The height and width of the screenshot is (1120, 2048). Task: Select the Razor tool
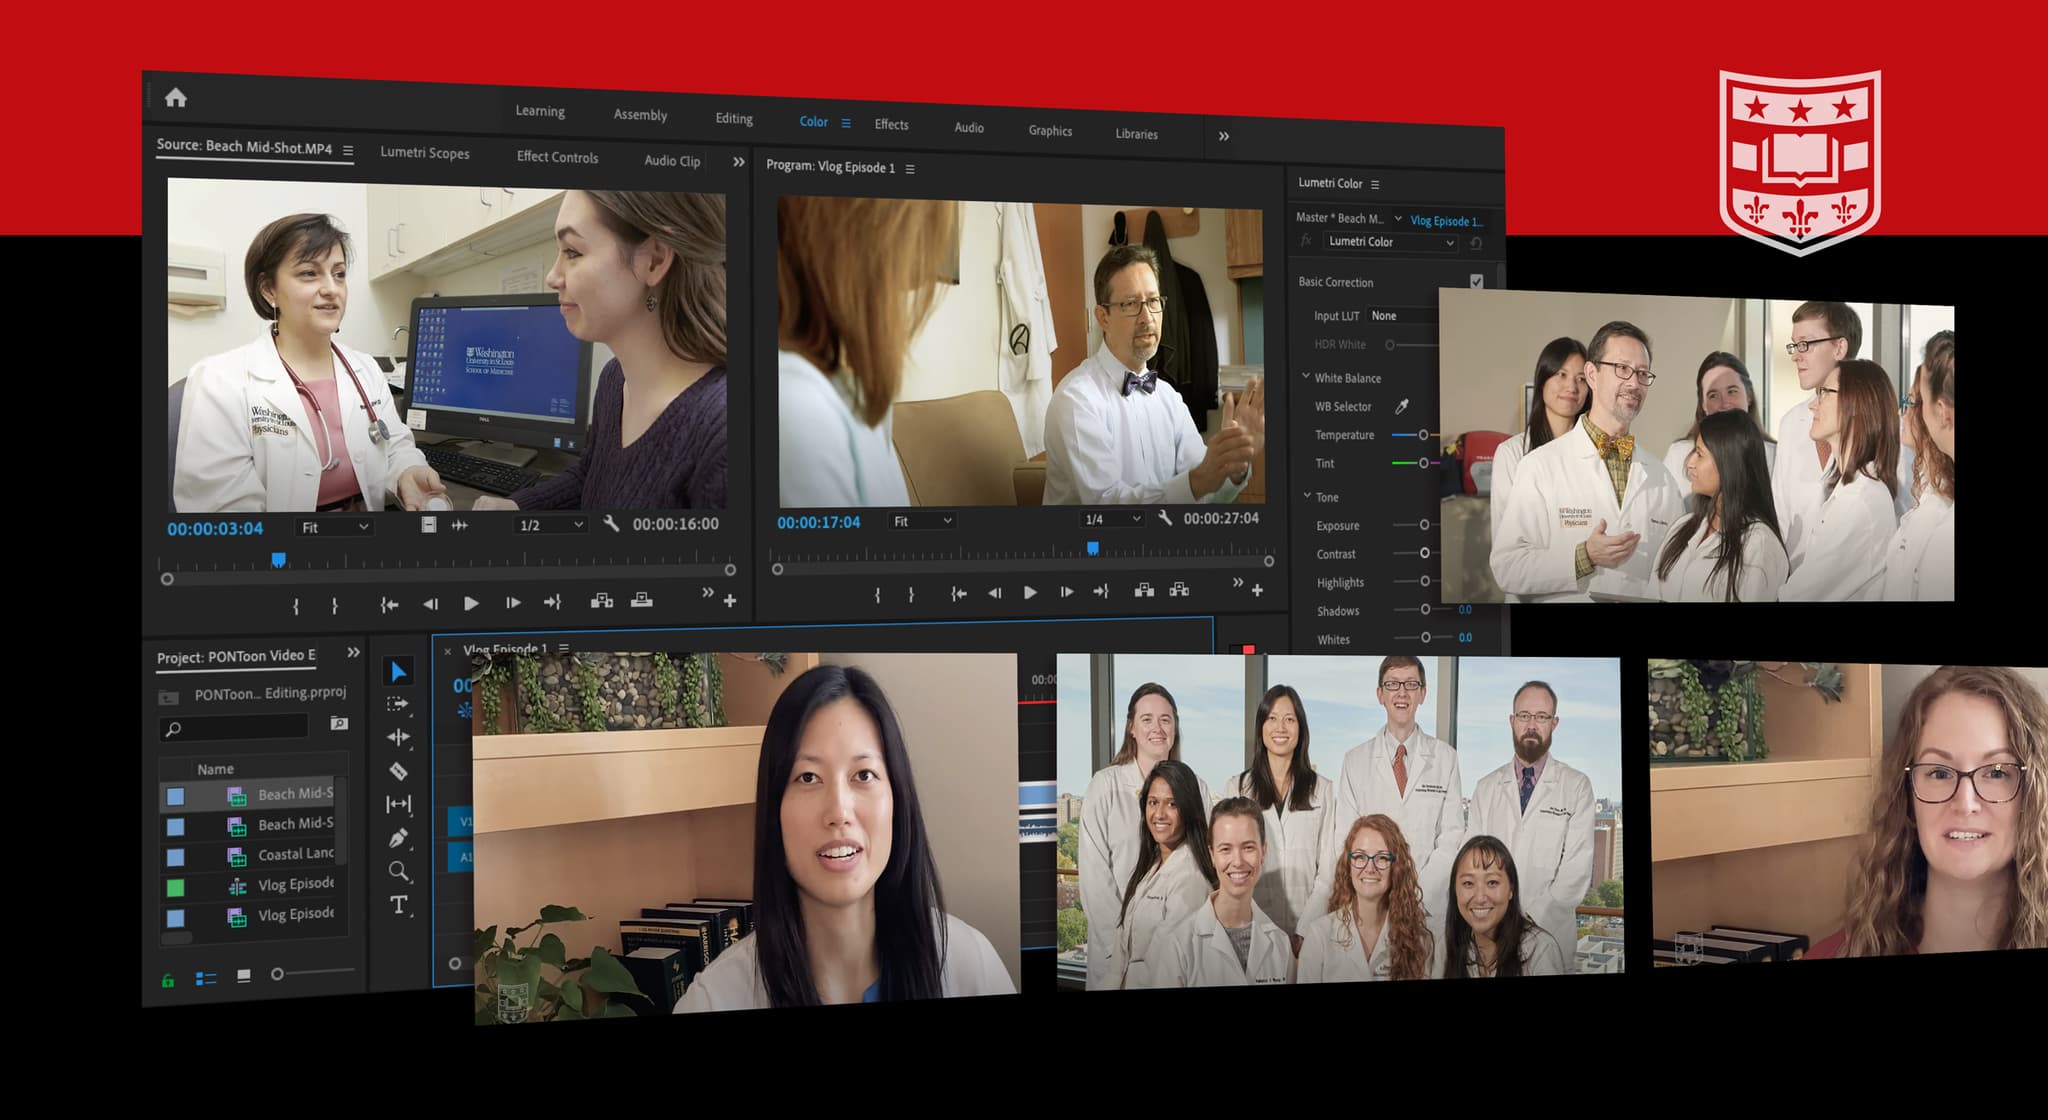398,771
